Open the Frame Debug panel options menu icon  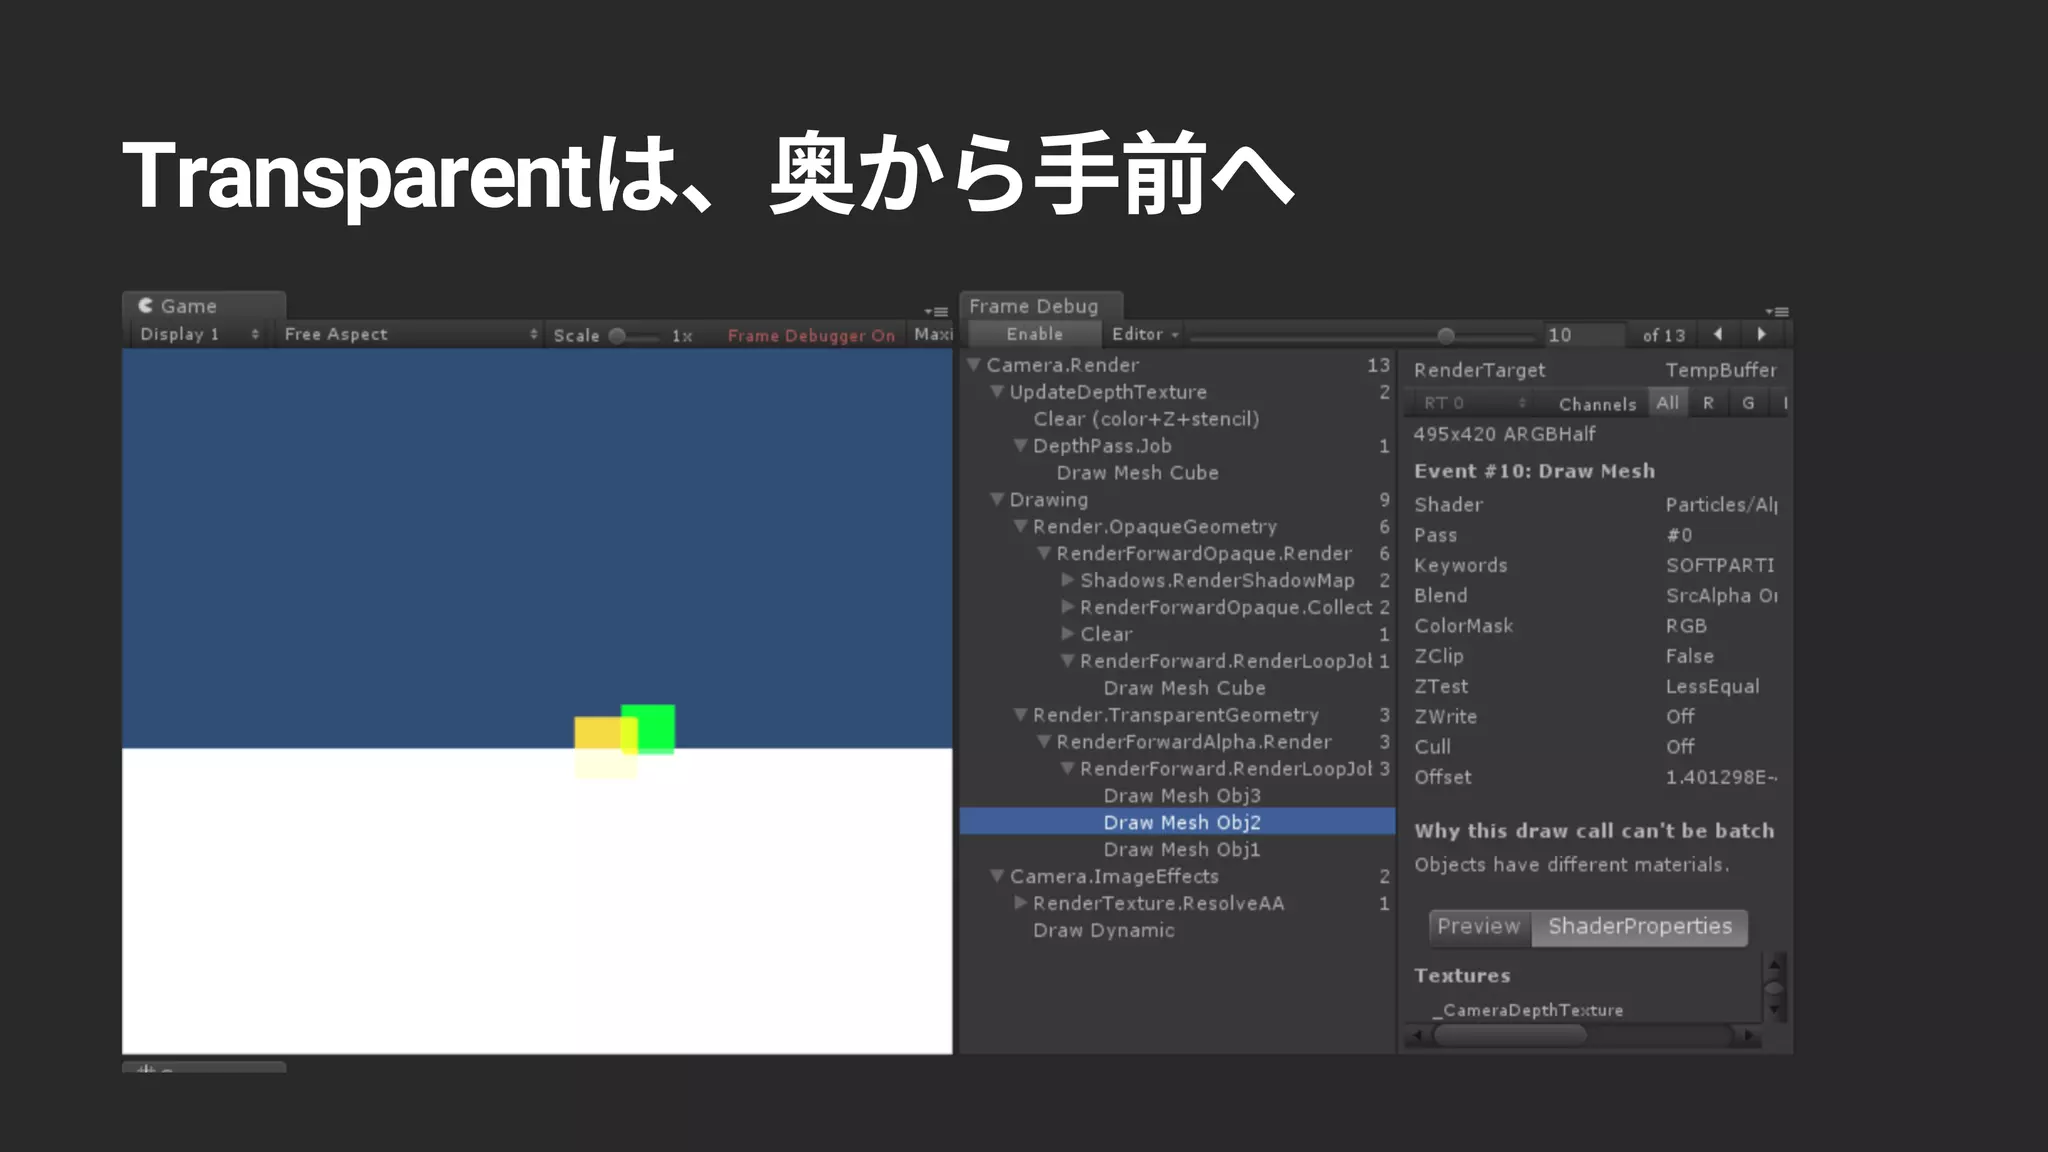(1777, 312)
